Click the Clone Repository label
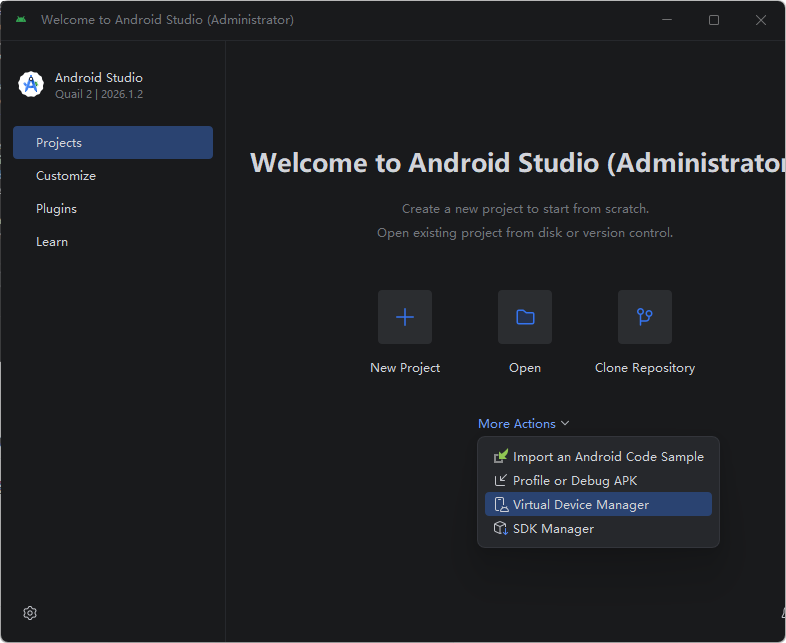 [x=645, y=368]
